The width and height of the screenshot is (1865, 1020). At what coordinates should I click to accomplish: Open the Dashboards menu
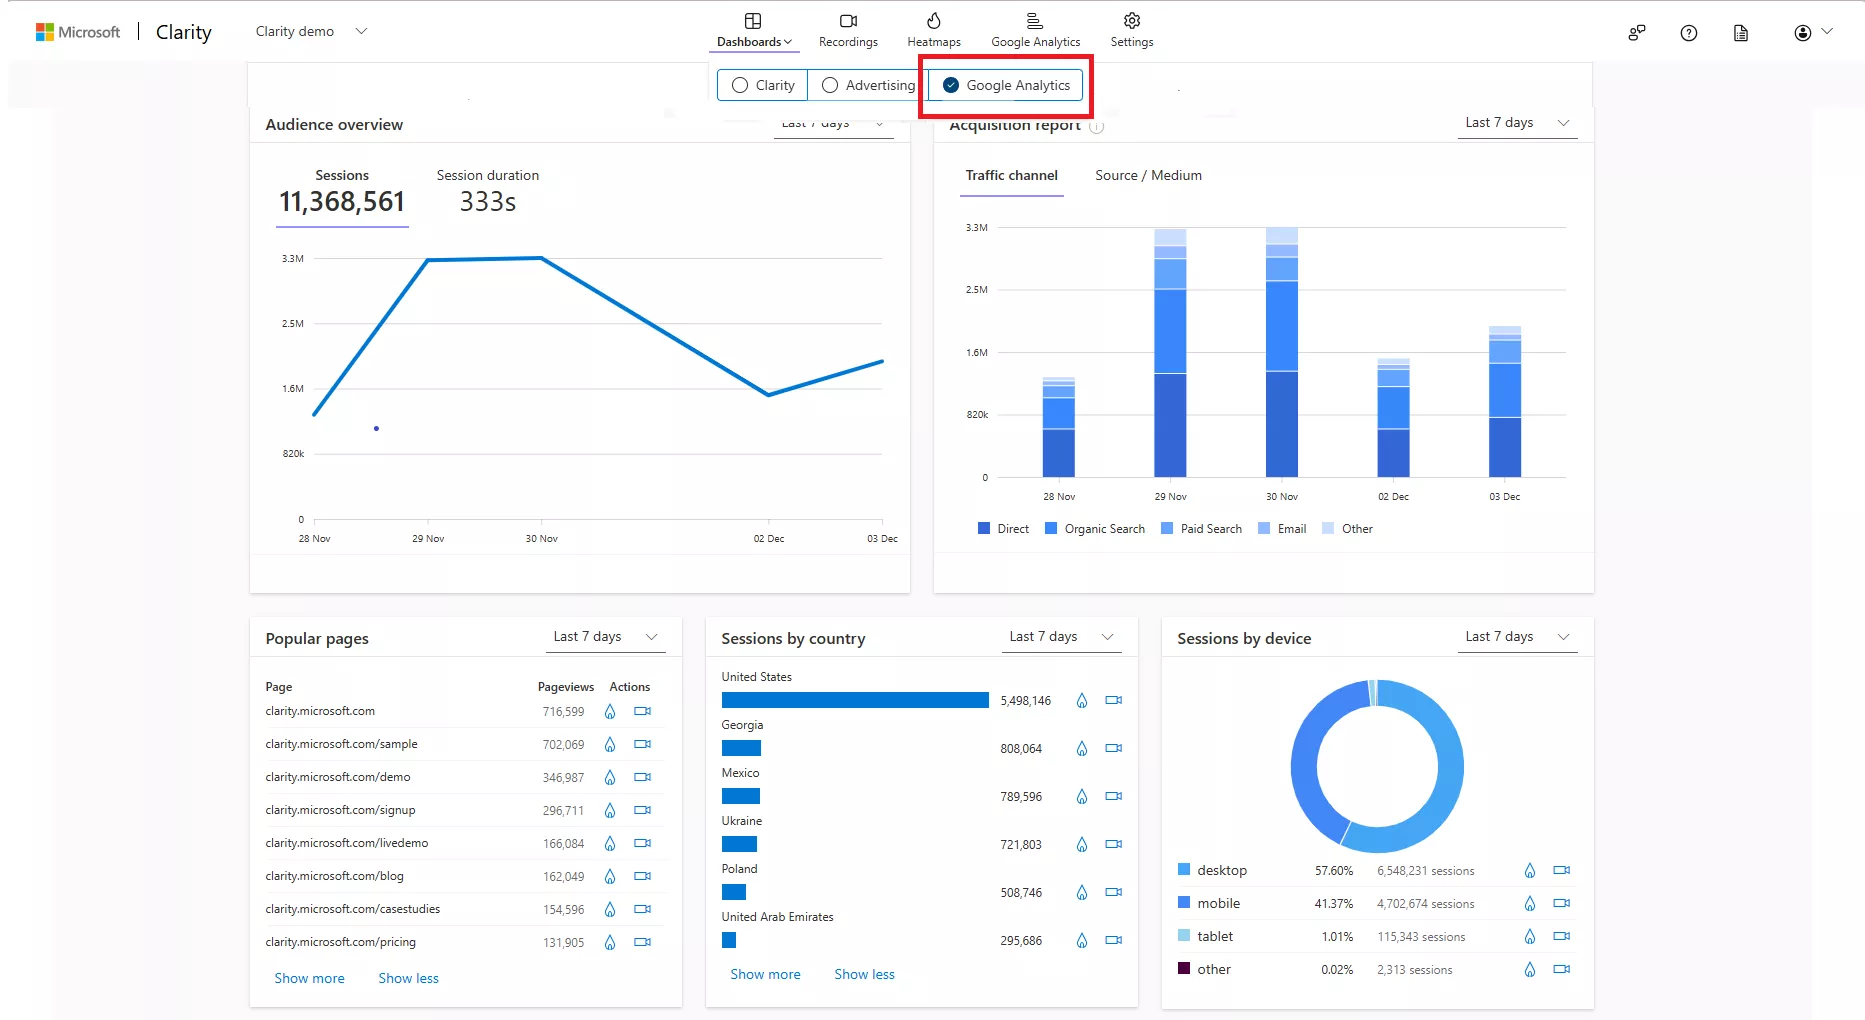click(x=754, y=31)
